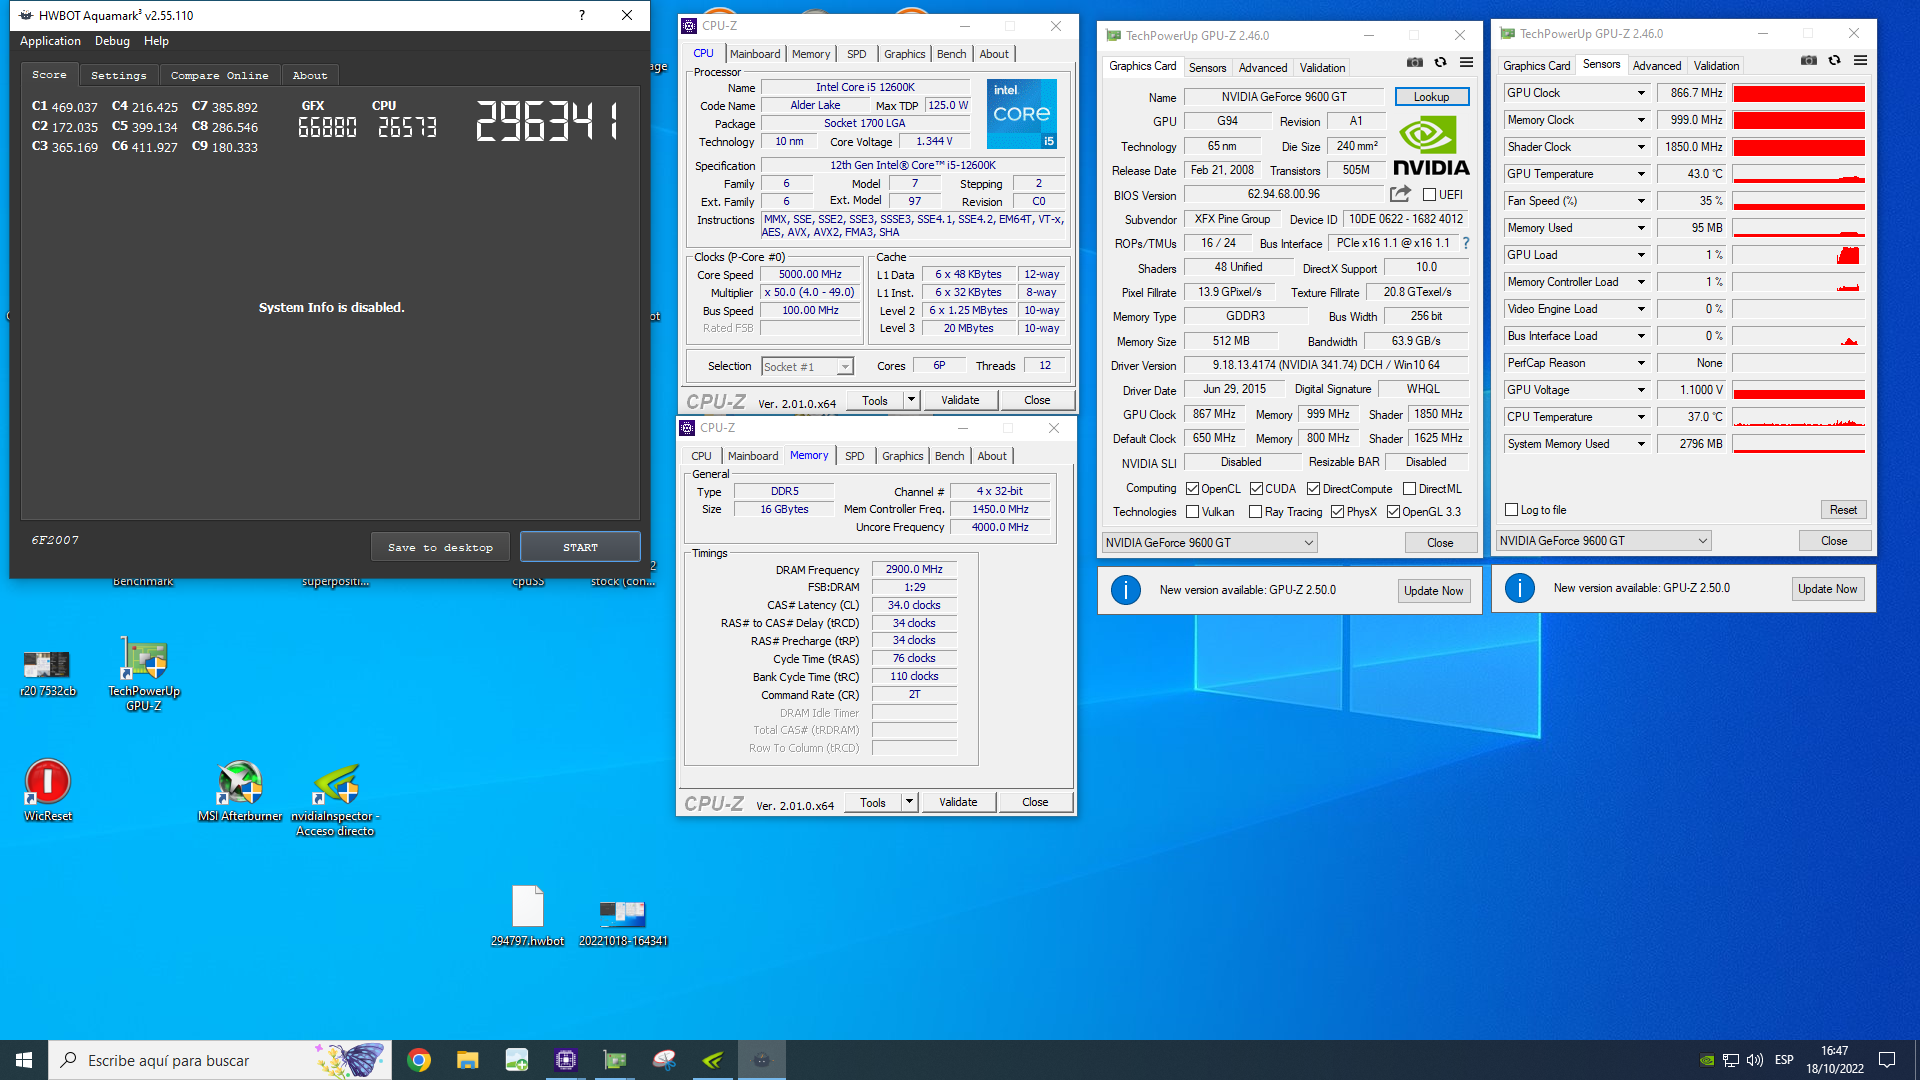This screenshot has height=1080, width=1920.
Task: Expand the Memory Clock sensor dropdown
Action: [x=1641, y=120]
